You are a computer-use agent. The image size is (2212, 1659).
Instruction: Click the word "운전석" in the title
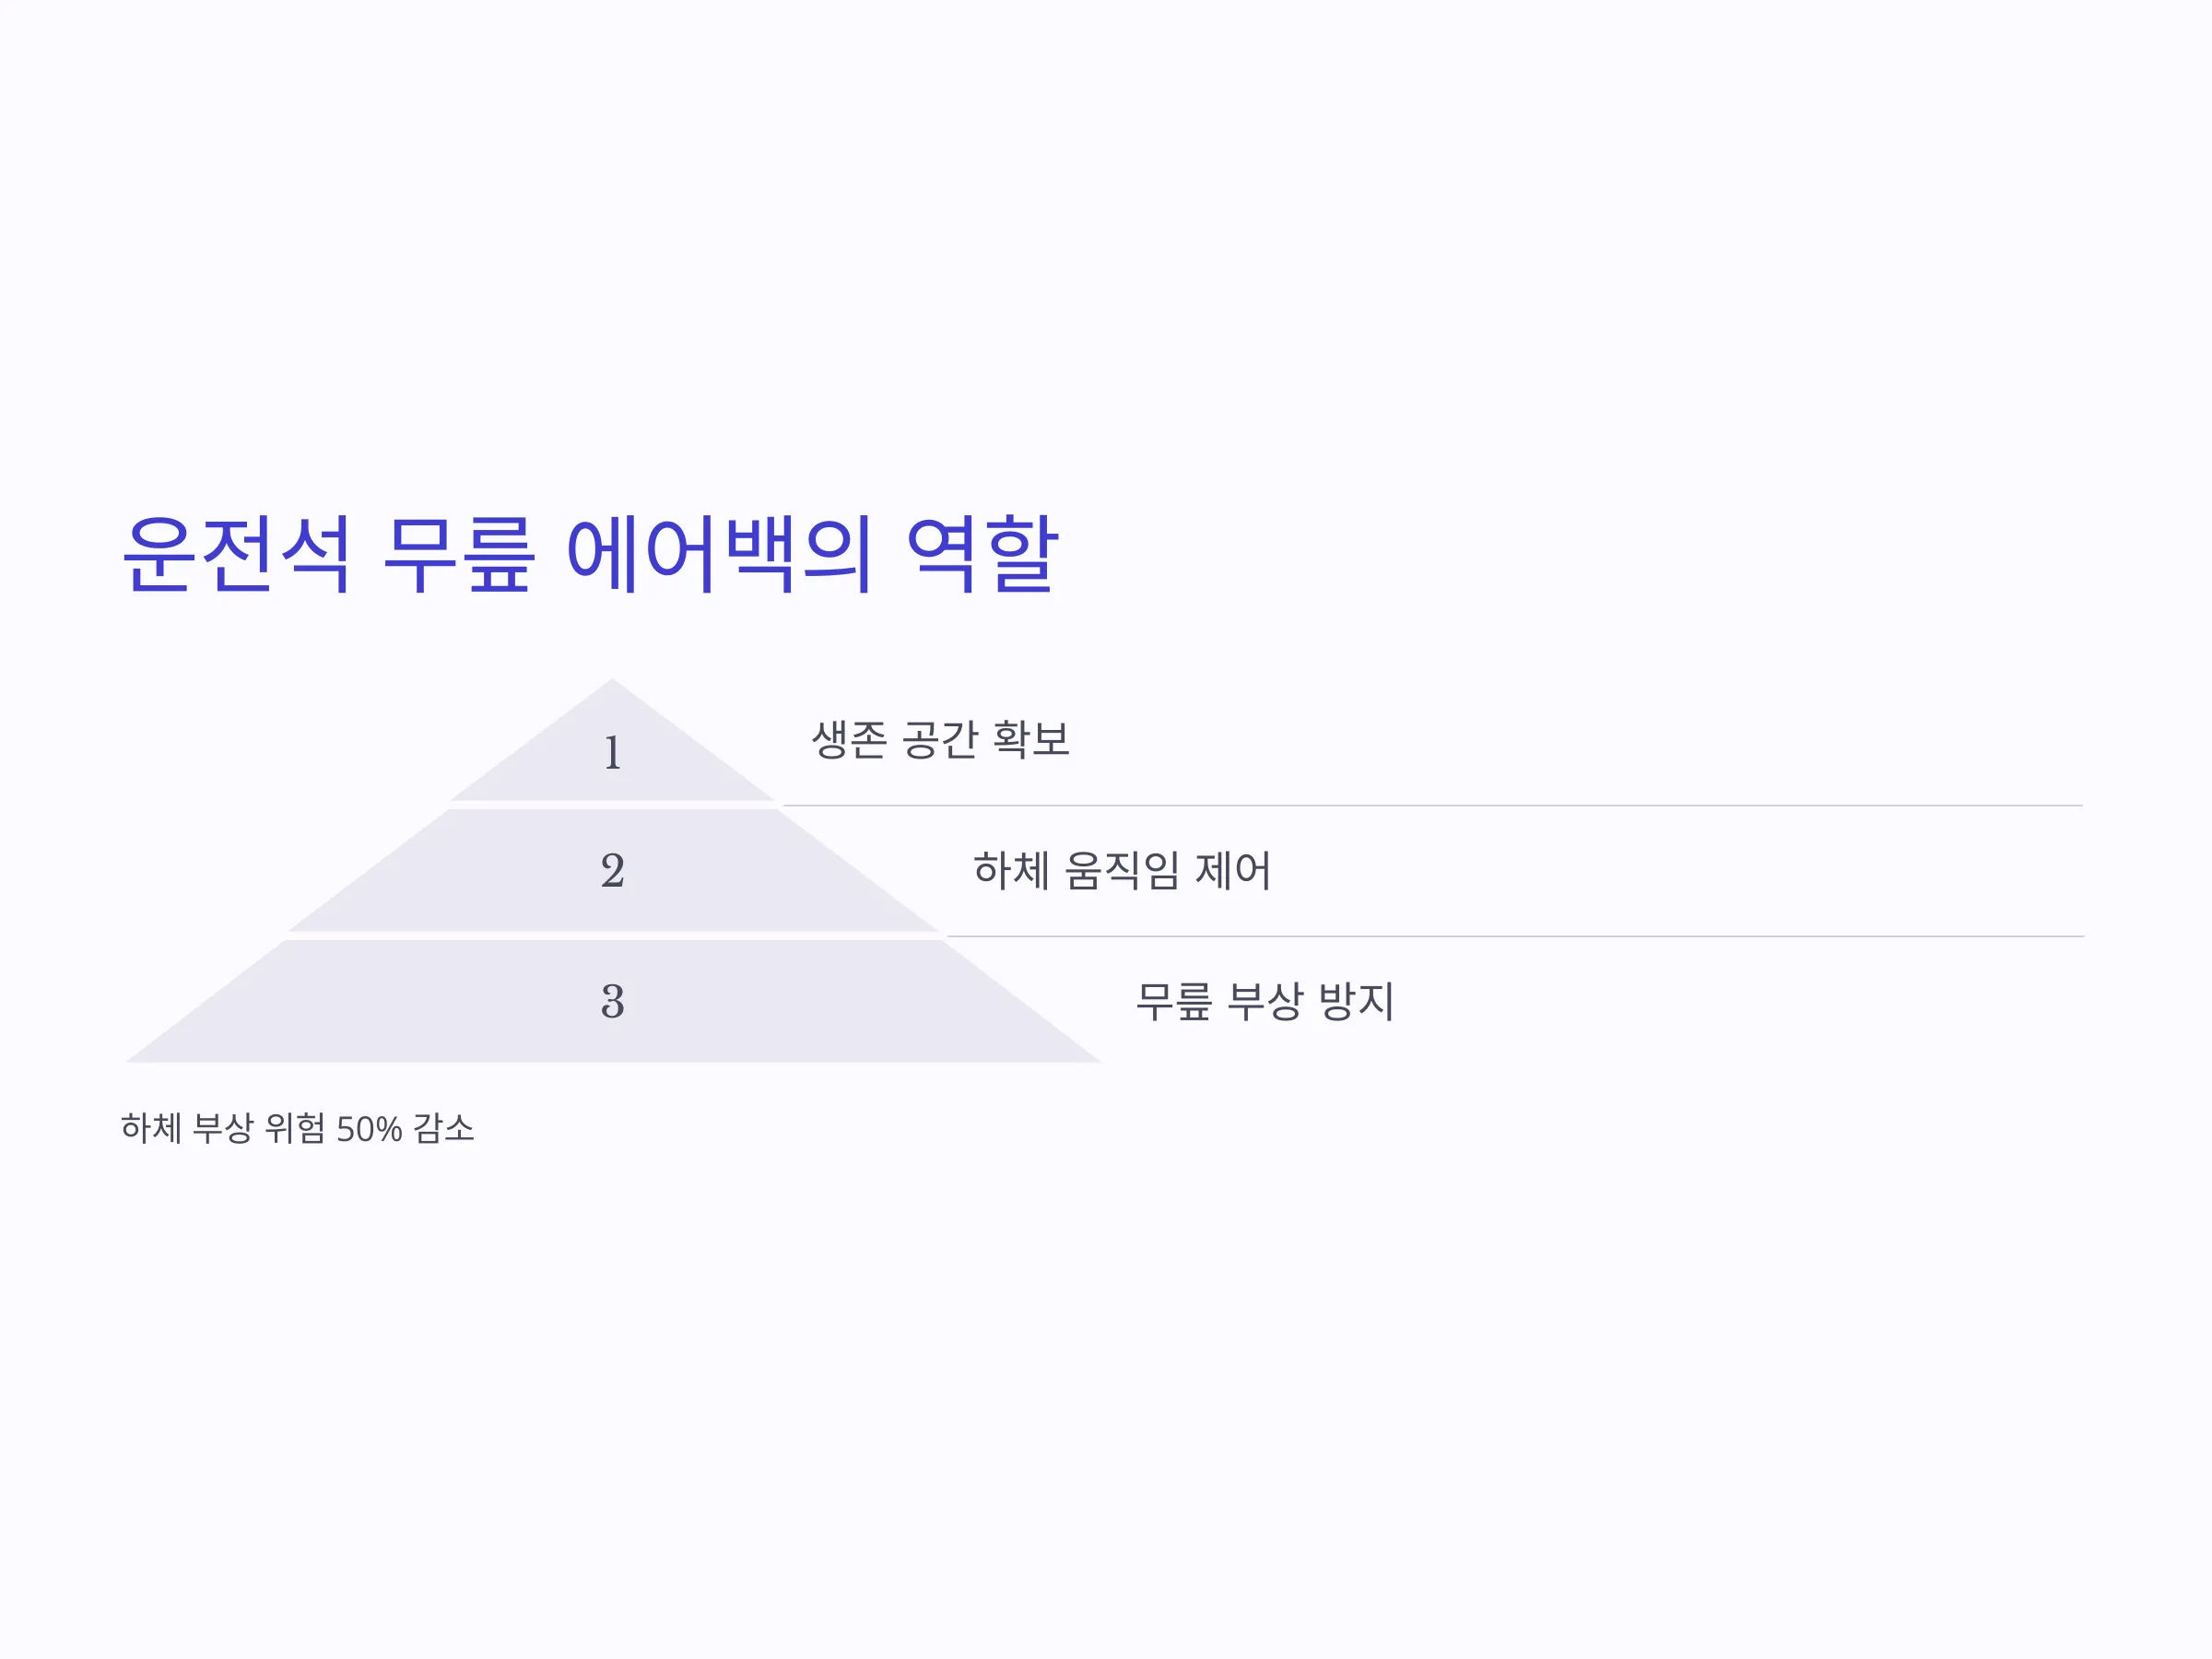click(237, 554)
